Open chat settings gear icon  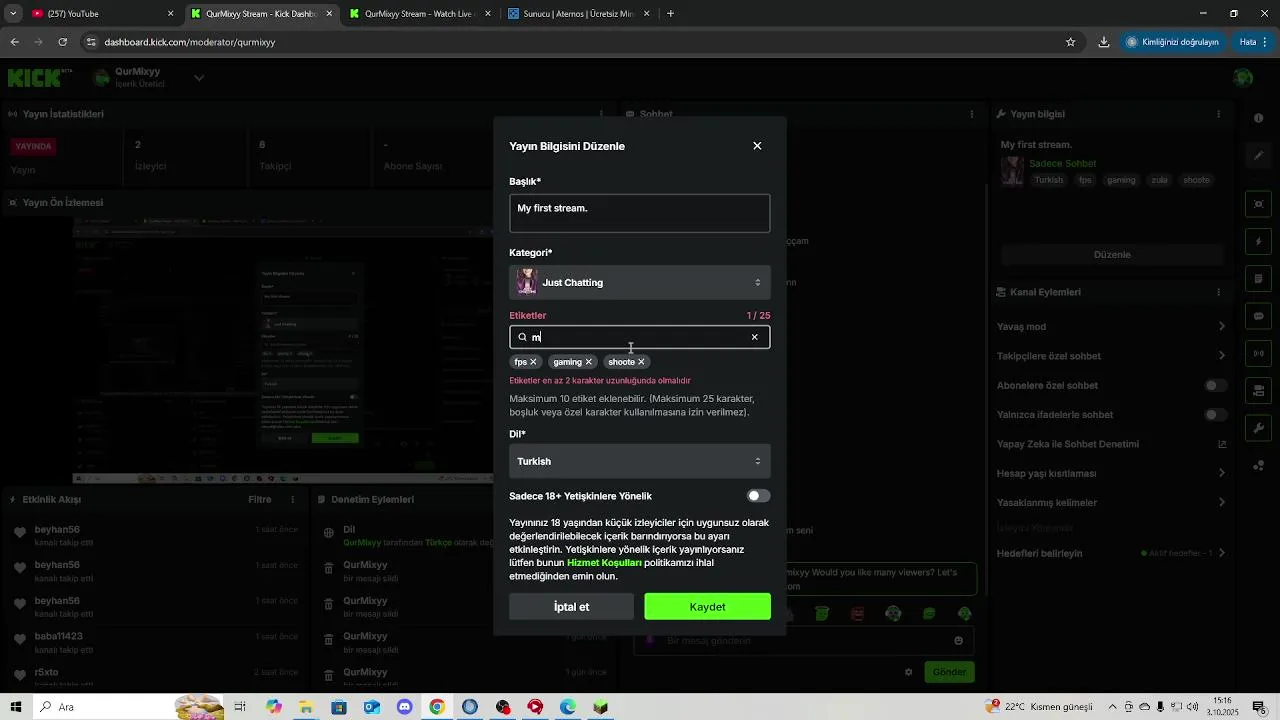tap(909, 672)
